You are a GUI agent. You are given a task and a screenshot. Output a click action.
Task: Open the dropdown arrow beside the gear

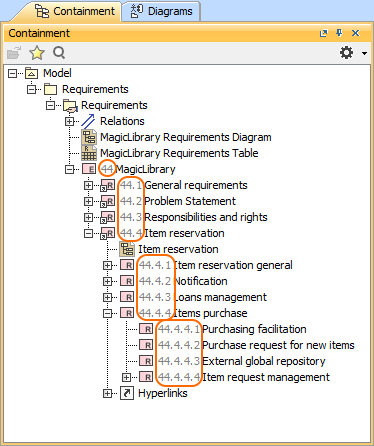(364, 53)
